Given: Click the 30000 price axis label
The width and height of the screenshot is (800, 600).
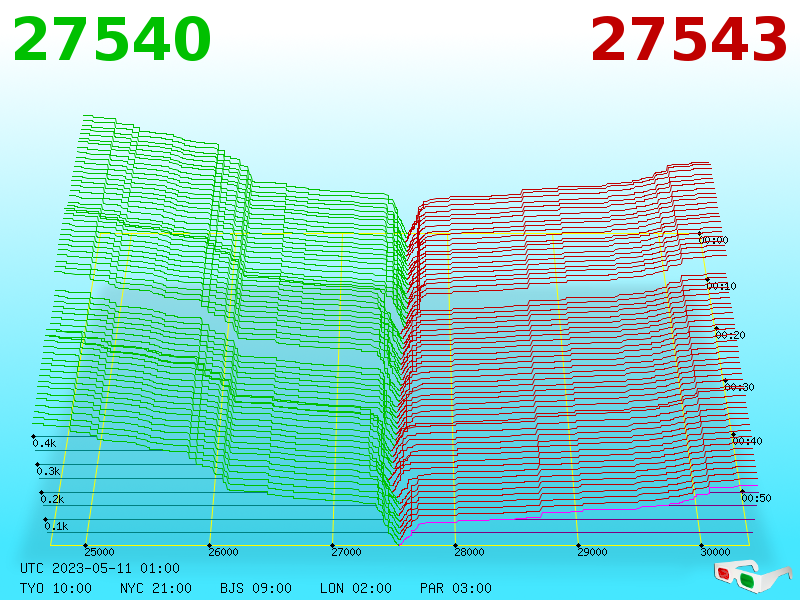Looking at the screenshot, I should (x=715, y=552).
